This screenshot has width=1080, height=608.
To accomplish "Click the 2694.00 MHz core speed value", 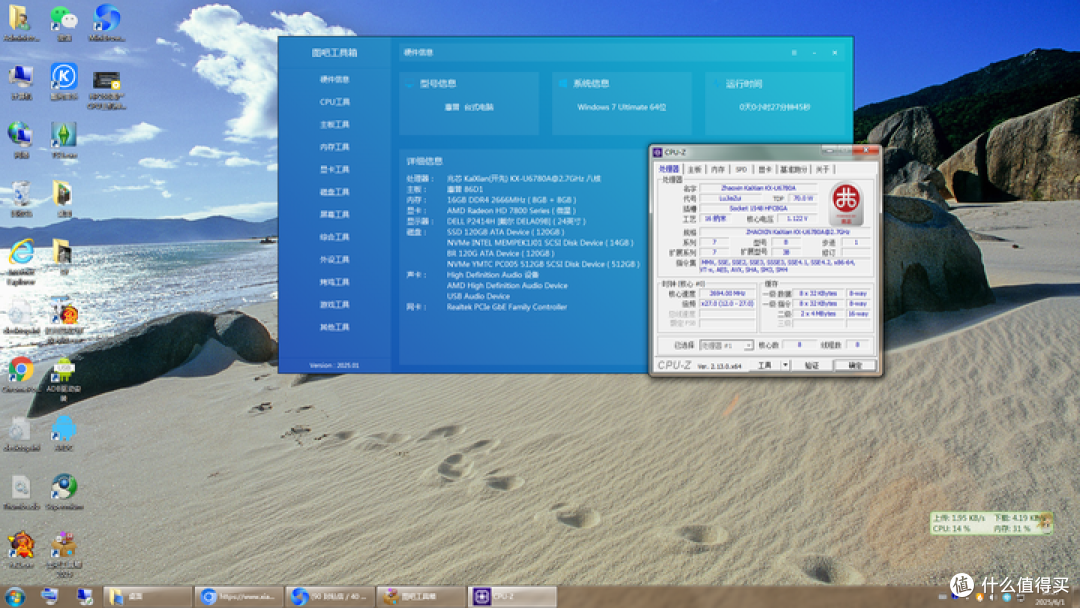I will pyautogui.click(x=727, y=293).
